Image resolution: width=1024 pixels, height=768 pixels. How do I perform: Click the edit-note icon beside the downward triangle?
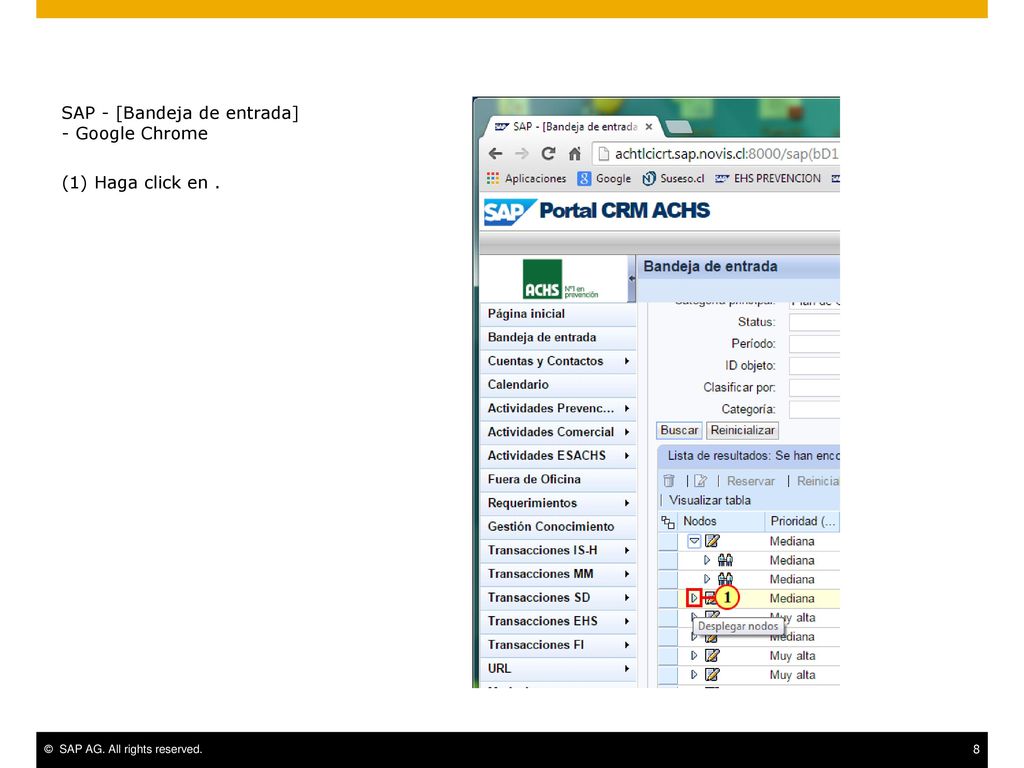click(712, 541)
